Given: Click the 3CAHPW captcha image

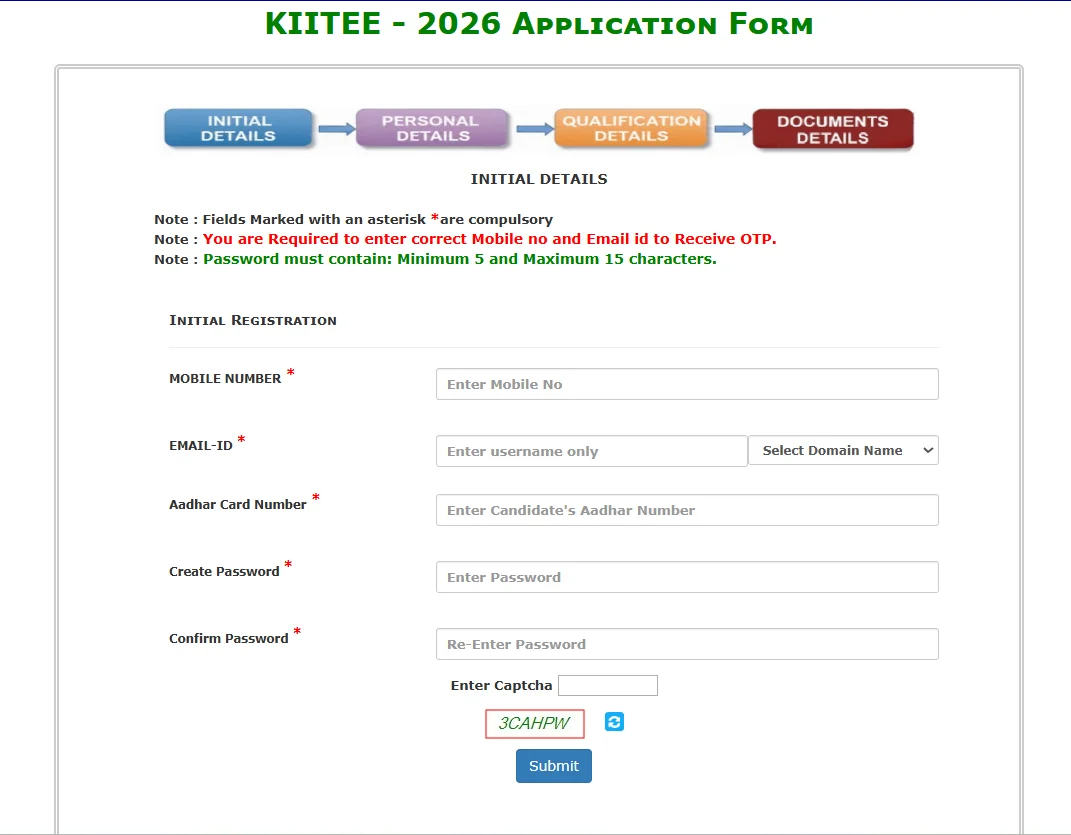Looking at the screenshot, I should [x=534, y=724].
